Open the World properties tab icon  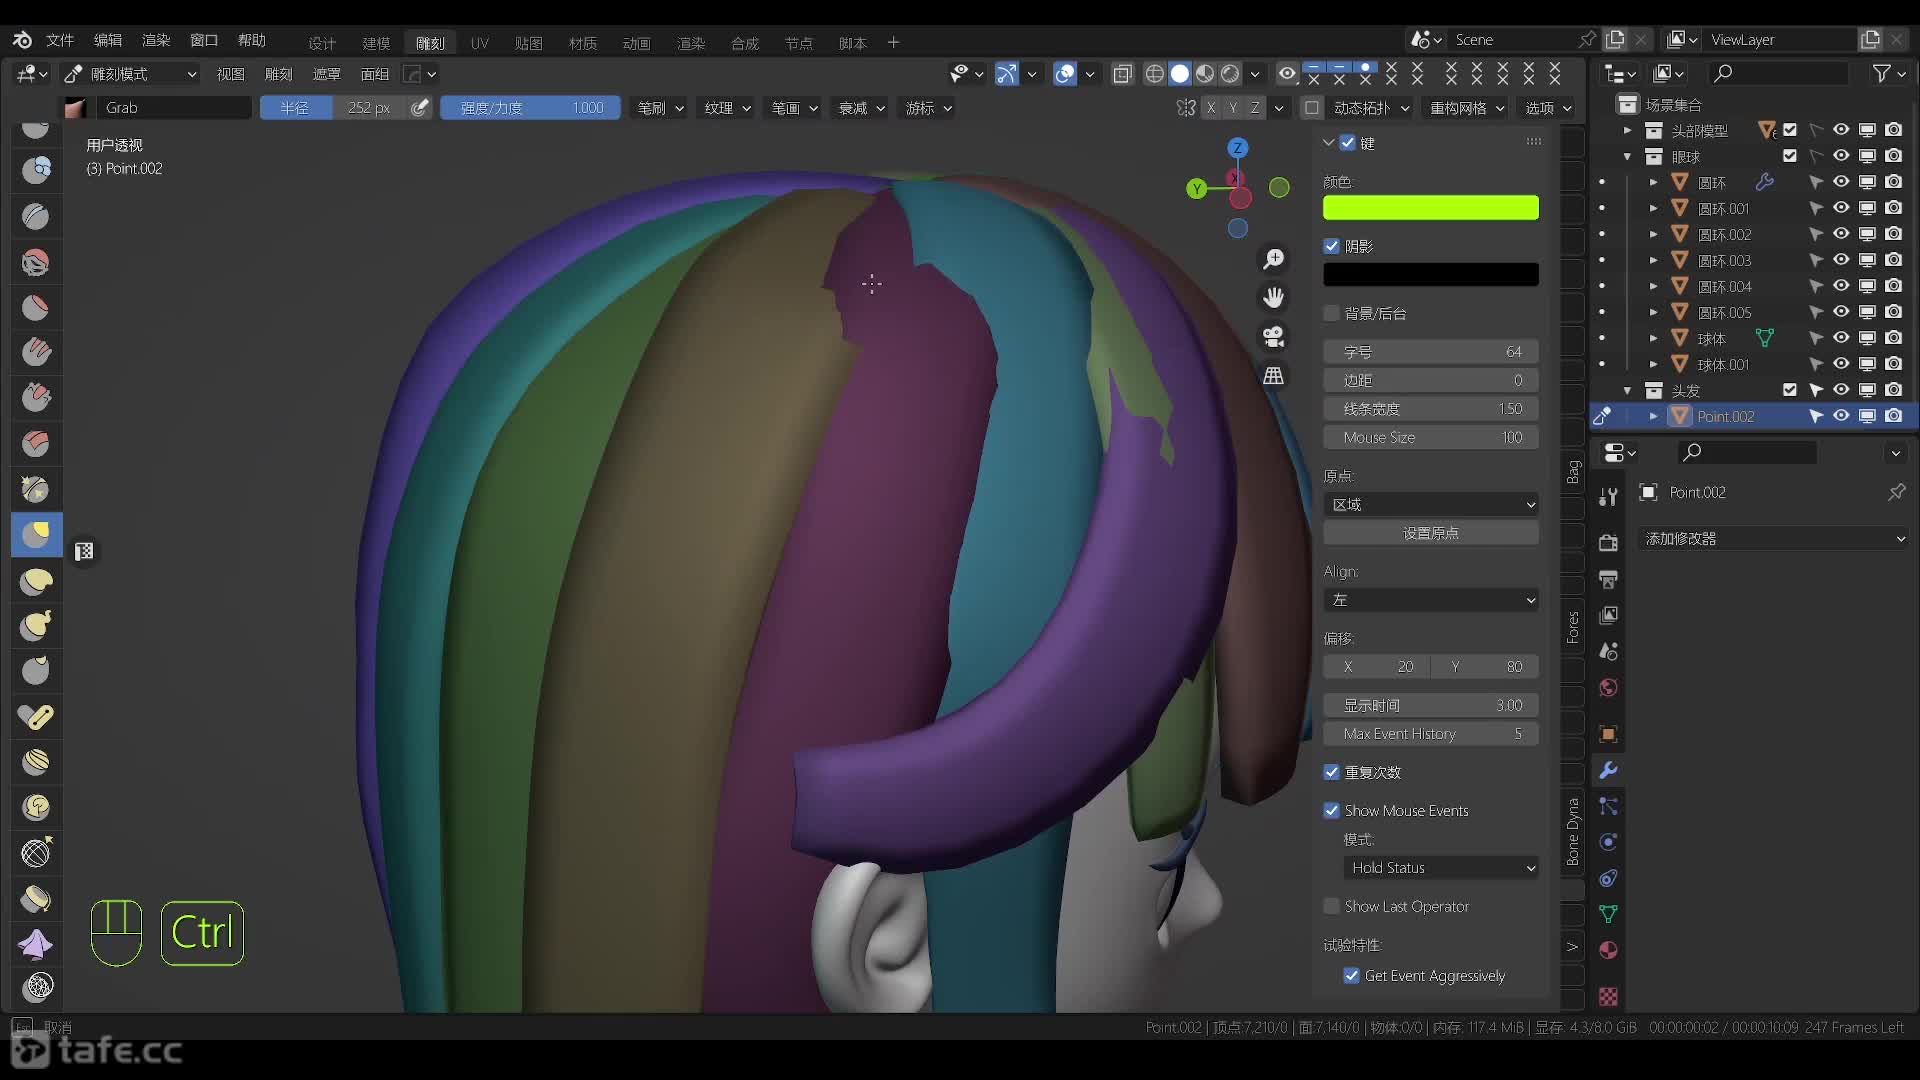click(x=1608, y=688)
